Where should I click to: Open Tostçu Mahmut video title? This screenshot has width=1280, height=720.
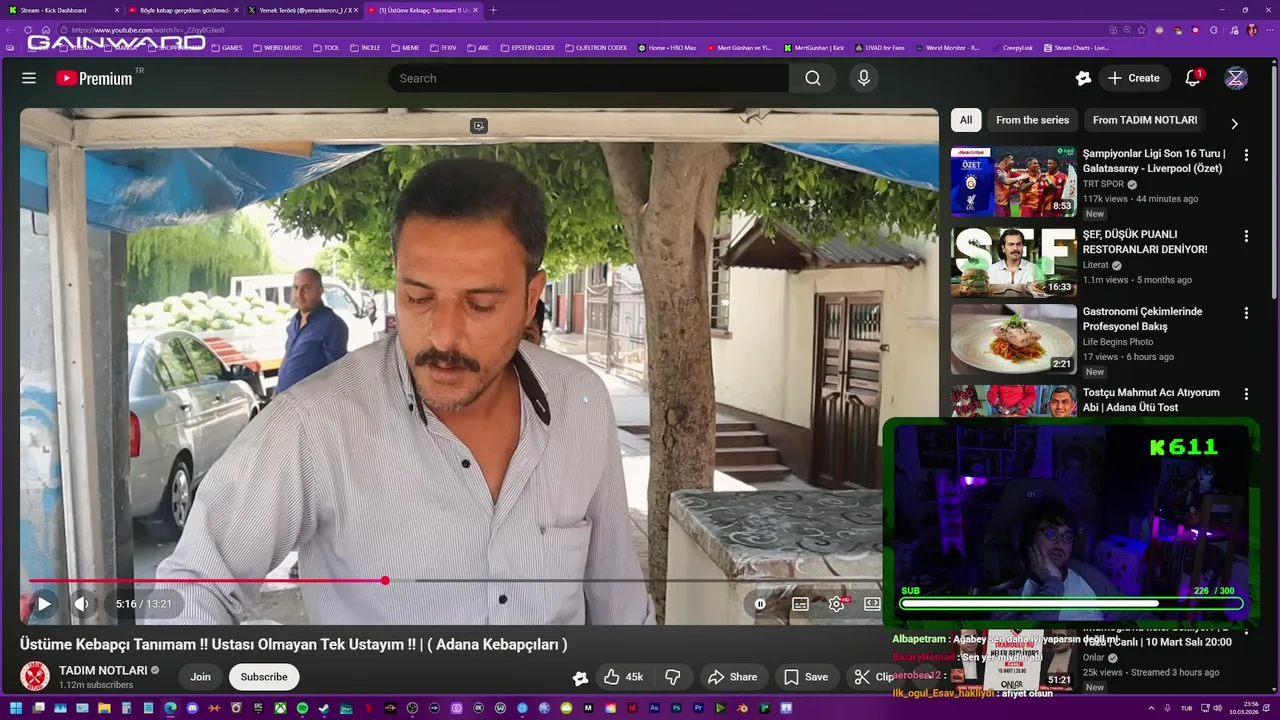click(x=1151, y=400)
